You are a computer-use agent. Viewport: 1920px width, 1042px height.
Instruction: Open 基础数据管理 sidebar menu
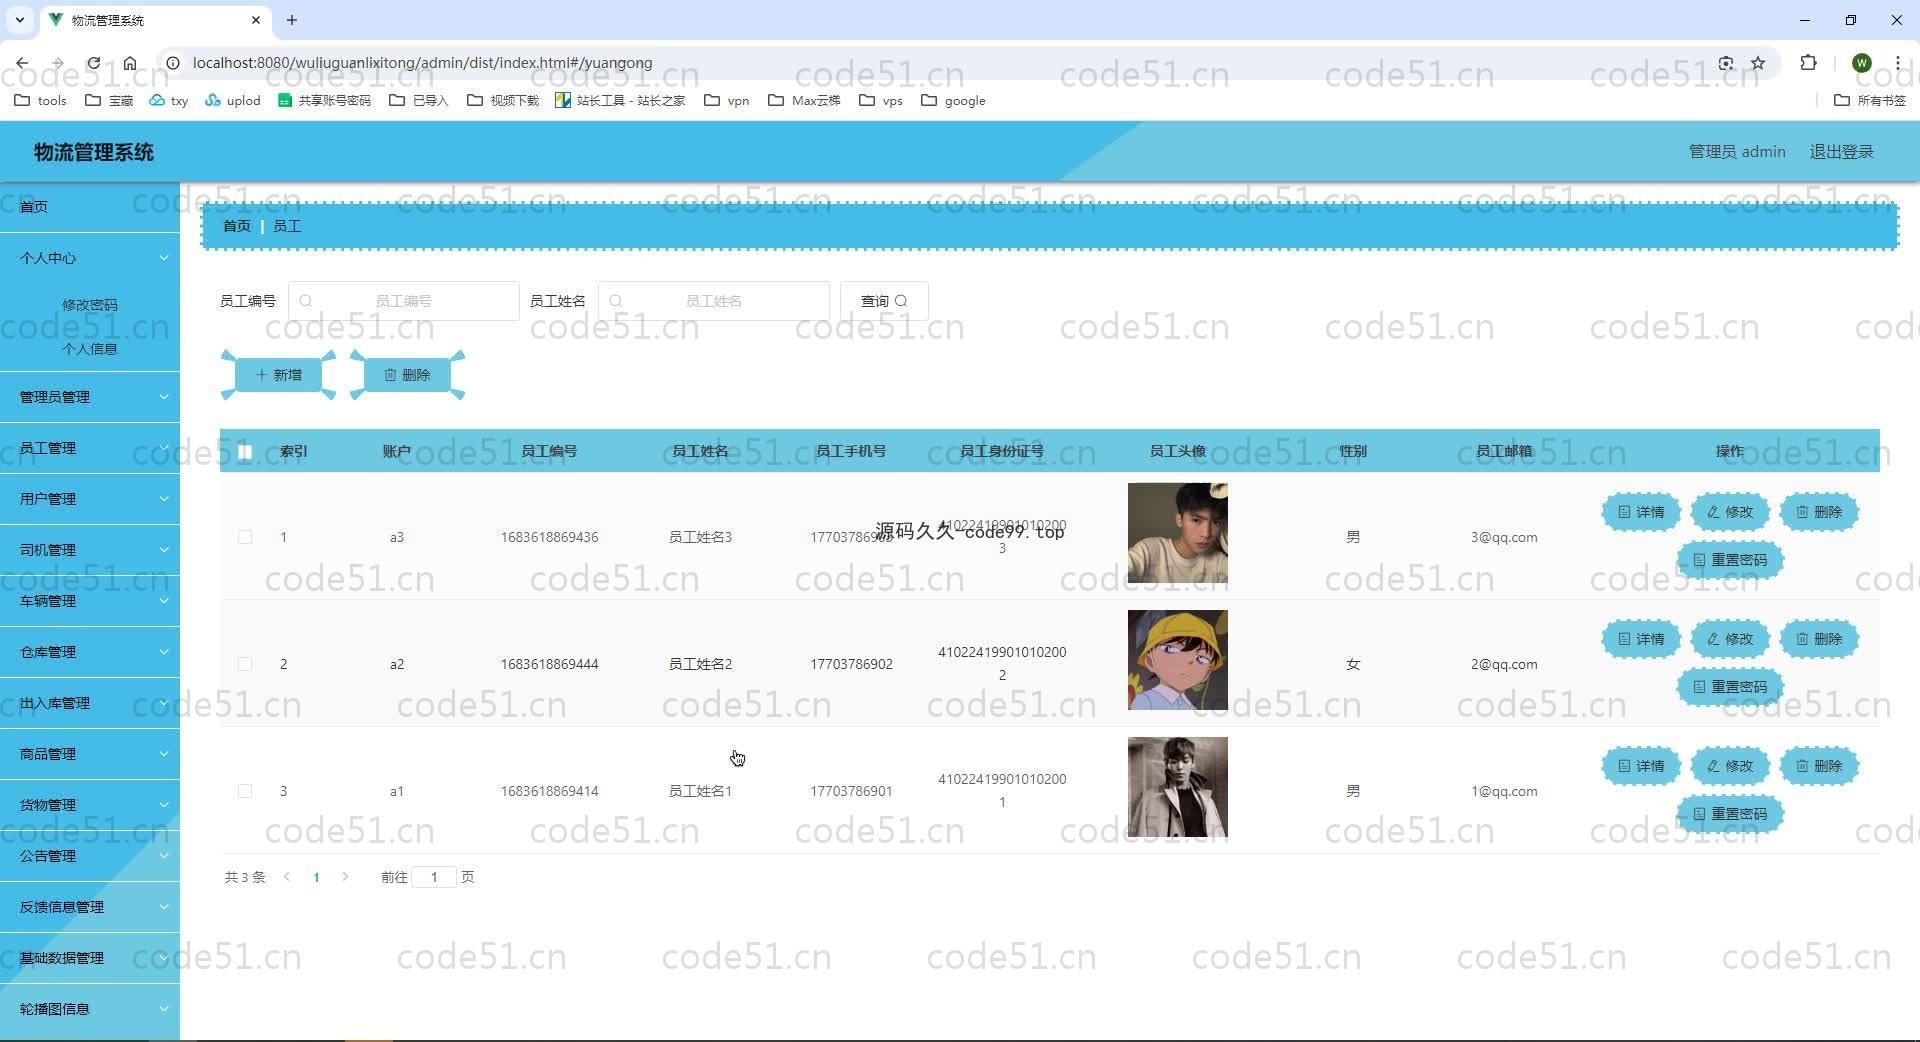pos(90,958)
